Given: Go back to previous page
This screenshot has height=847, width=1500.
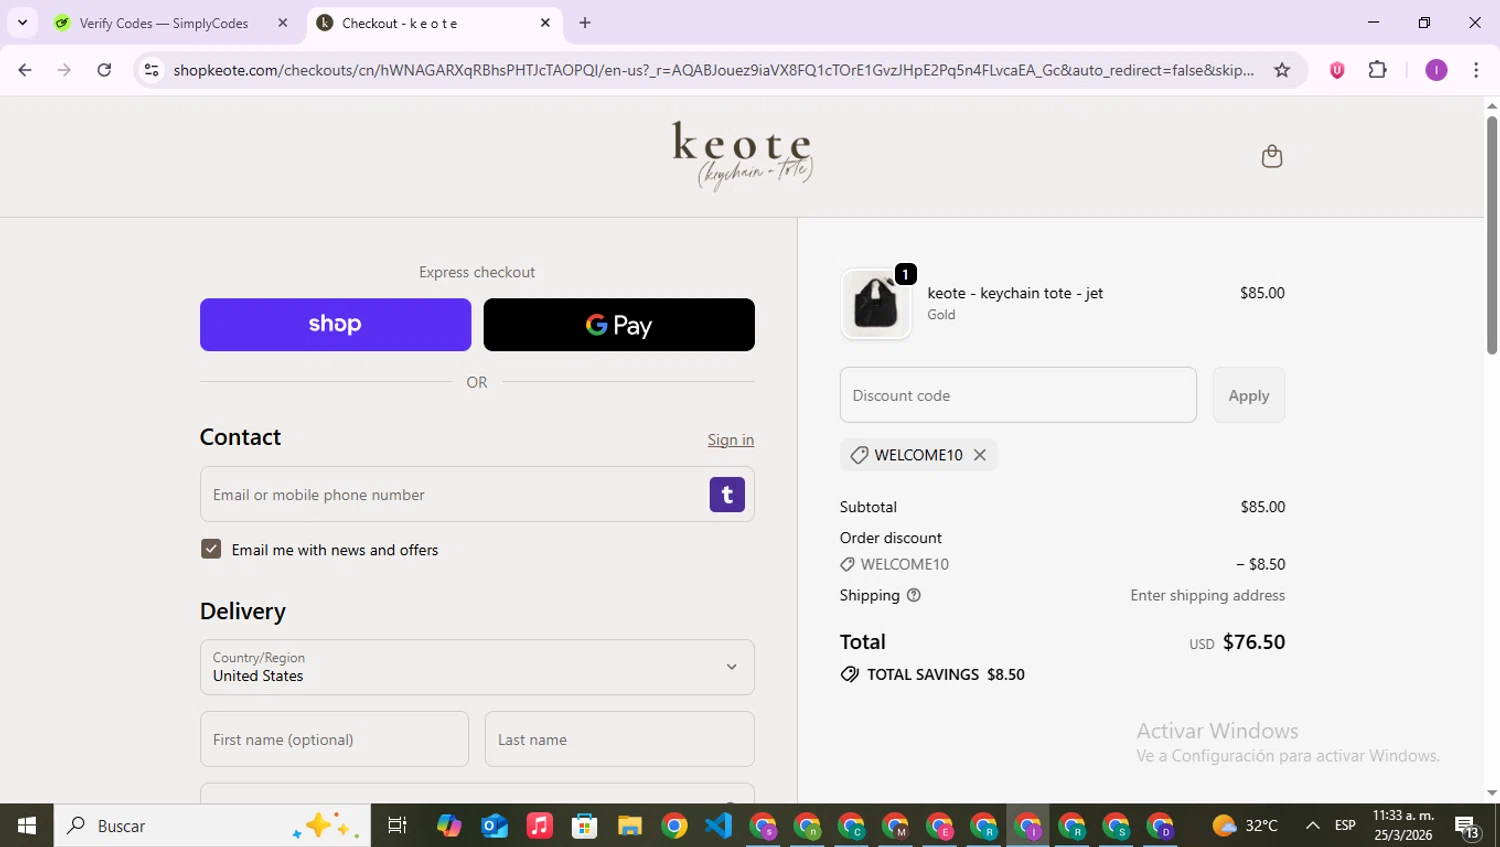Looking at the screenshot, I should pos(25,70).
